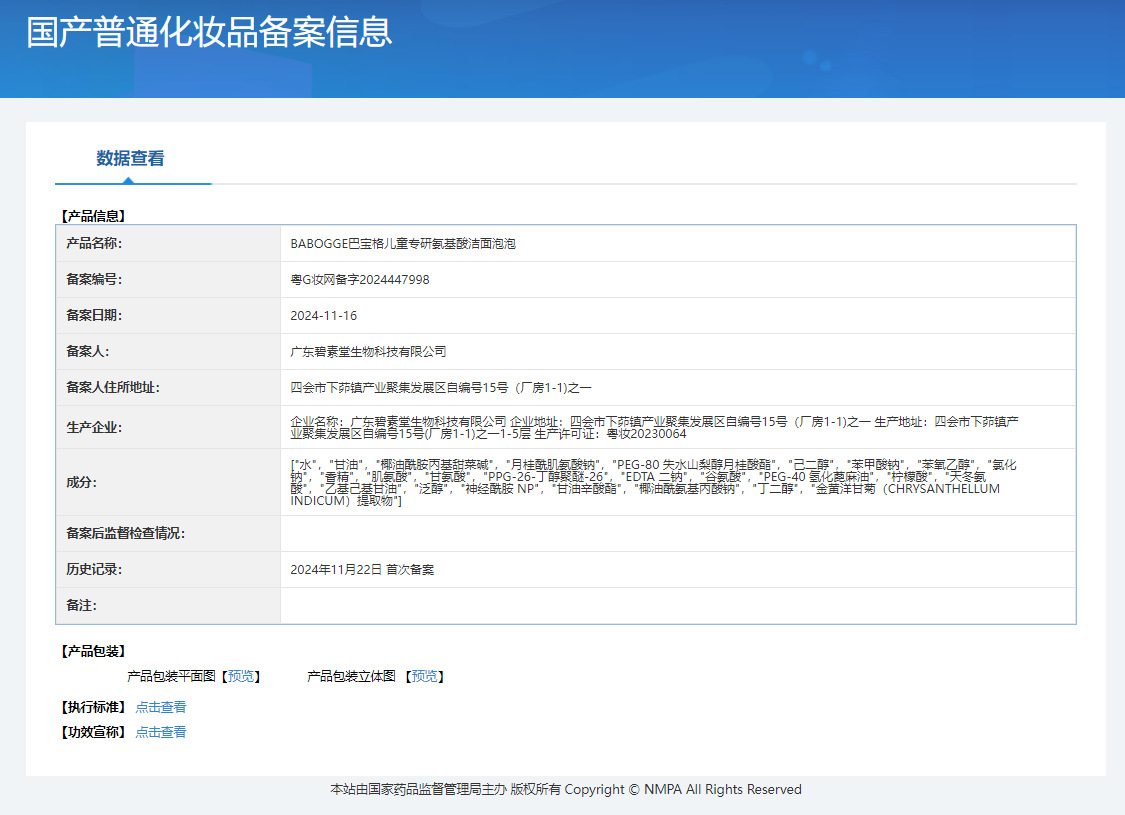Click the 历史记录 row label
The width and height of the screenshot is (1125, 815).
94,569
